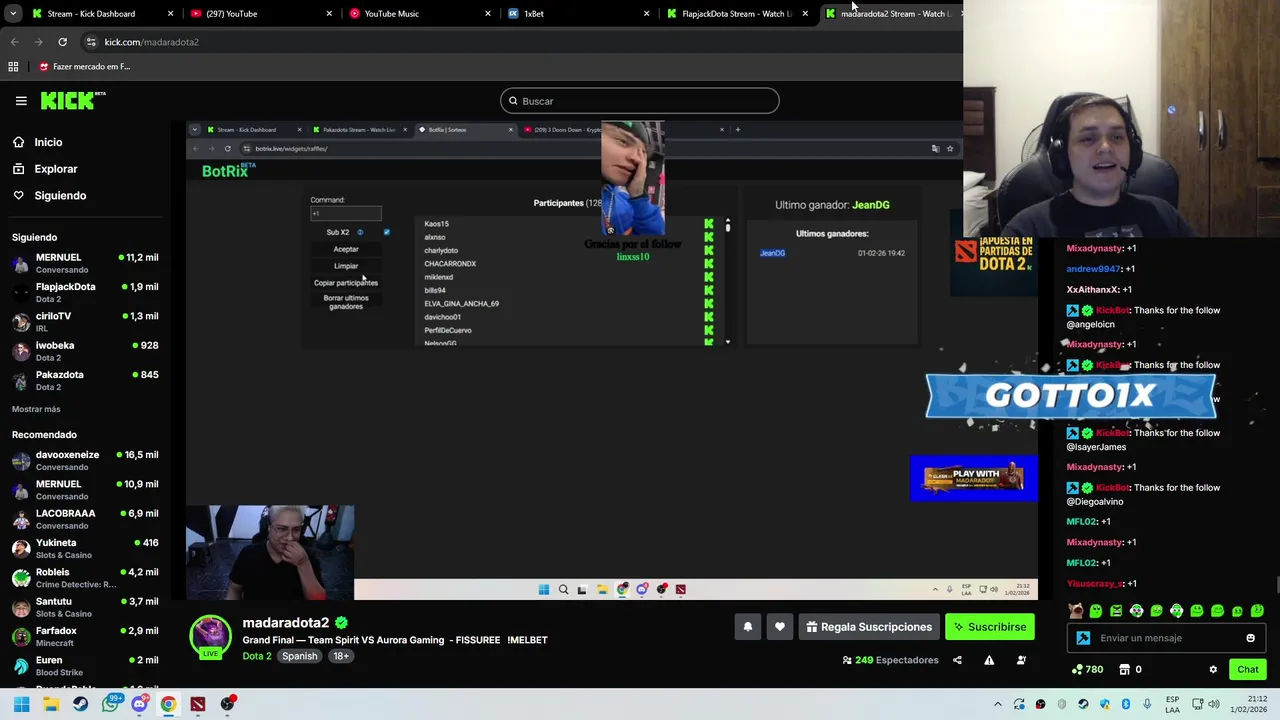Open Fazer mercado em F... bookmark
Viewport: 1280px width, 720px height.
coord(84,67)
